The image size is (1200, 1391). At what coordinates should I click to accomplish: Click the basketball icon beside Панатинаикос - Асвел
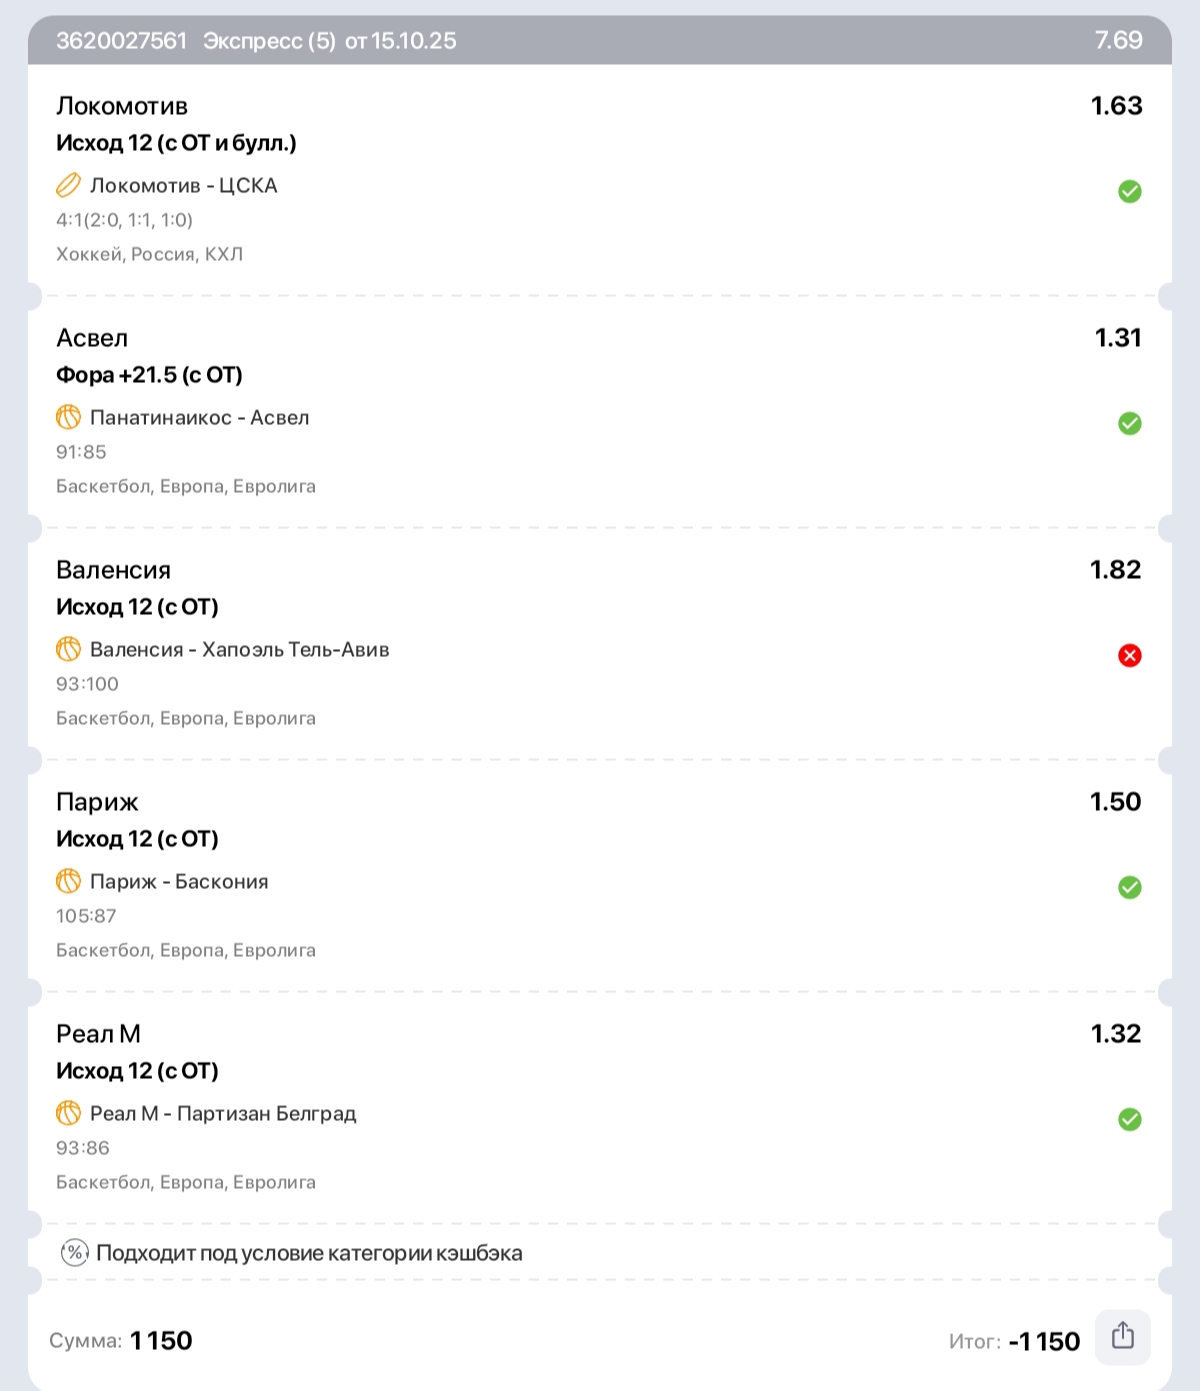tap(68, 417)
